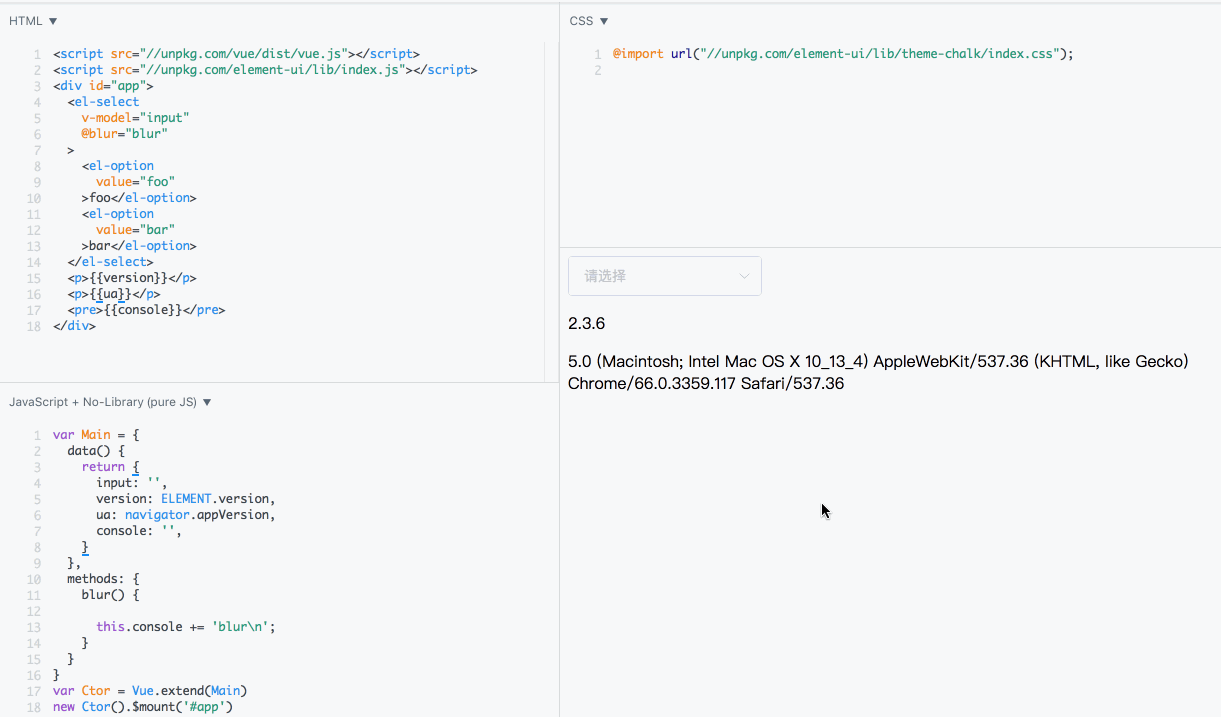Click the "var Main = {" line in JavaScript
Viewport: 1221px width, 717px height.
[96, 435]
